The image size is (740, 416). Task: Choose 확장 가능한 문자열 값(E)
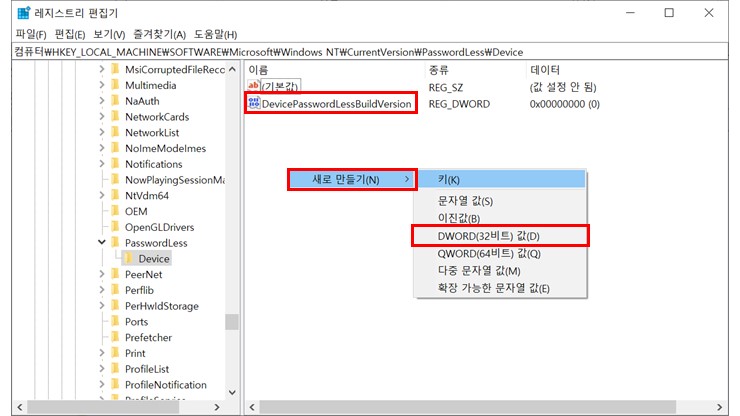click(500, 289)
